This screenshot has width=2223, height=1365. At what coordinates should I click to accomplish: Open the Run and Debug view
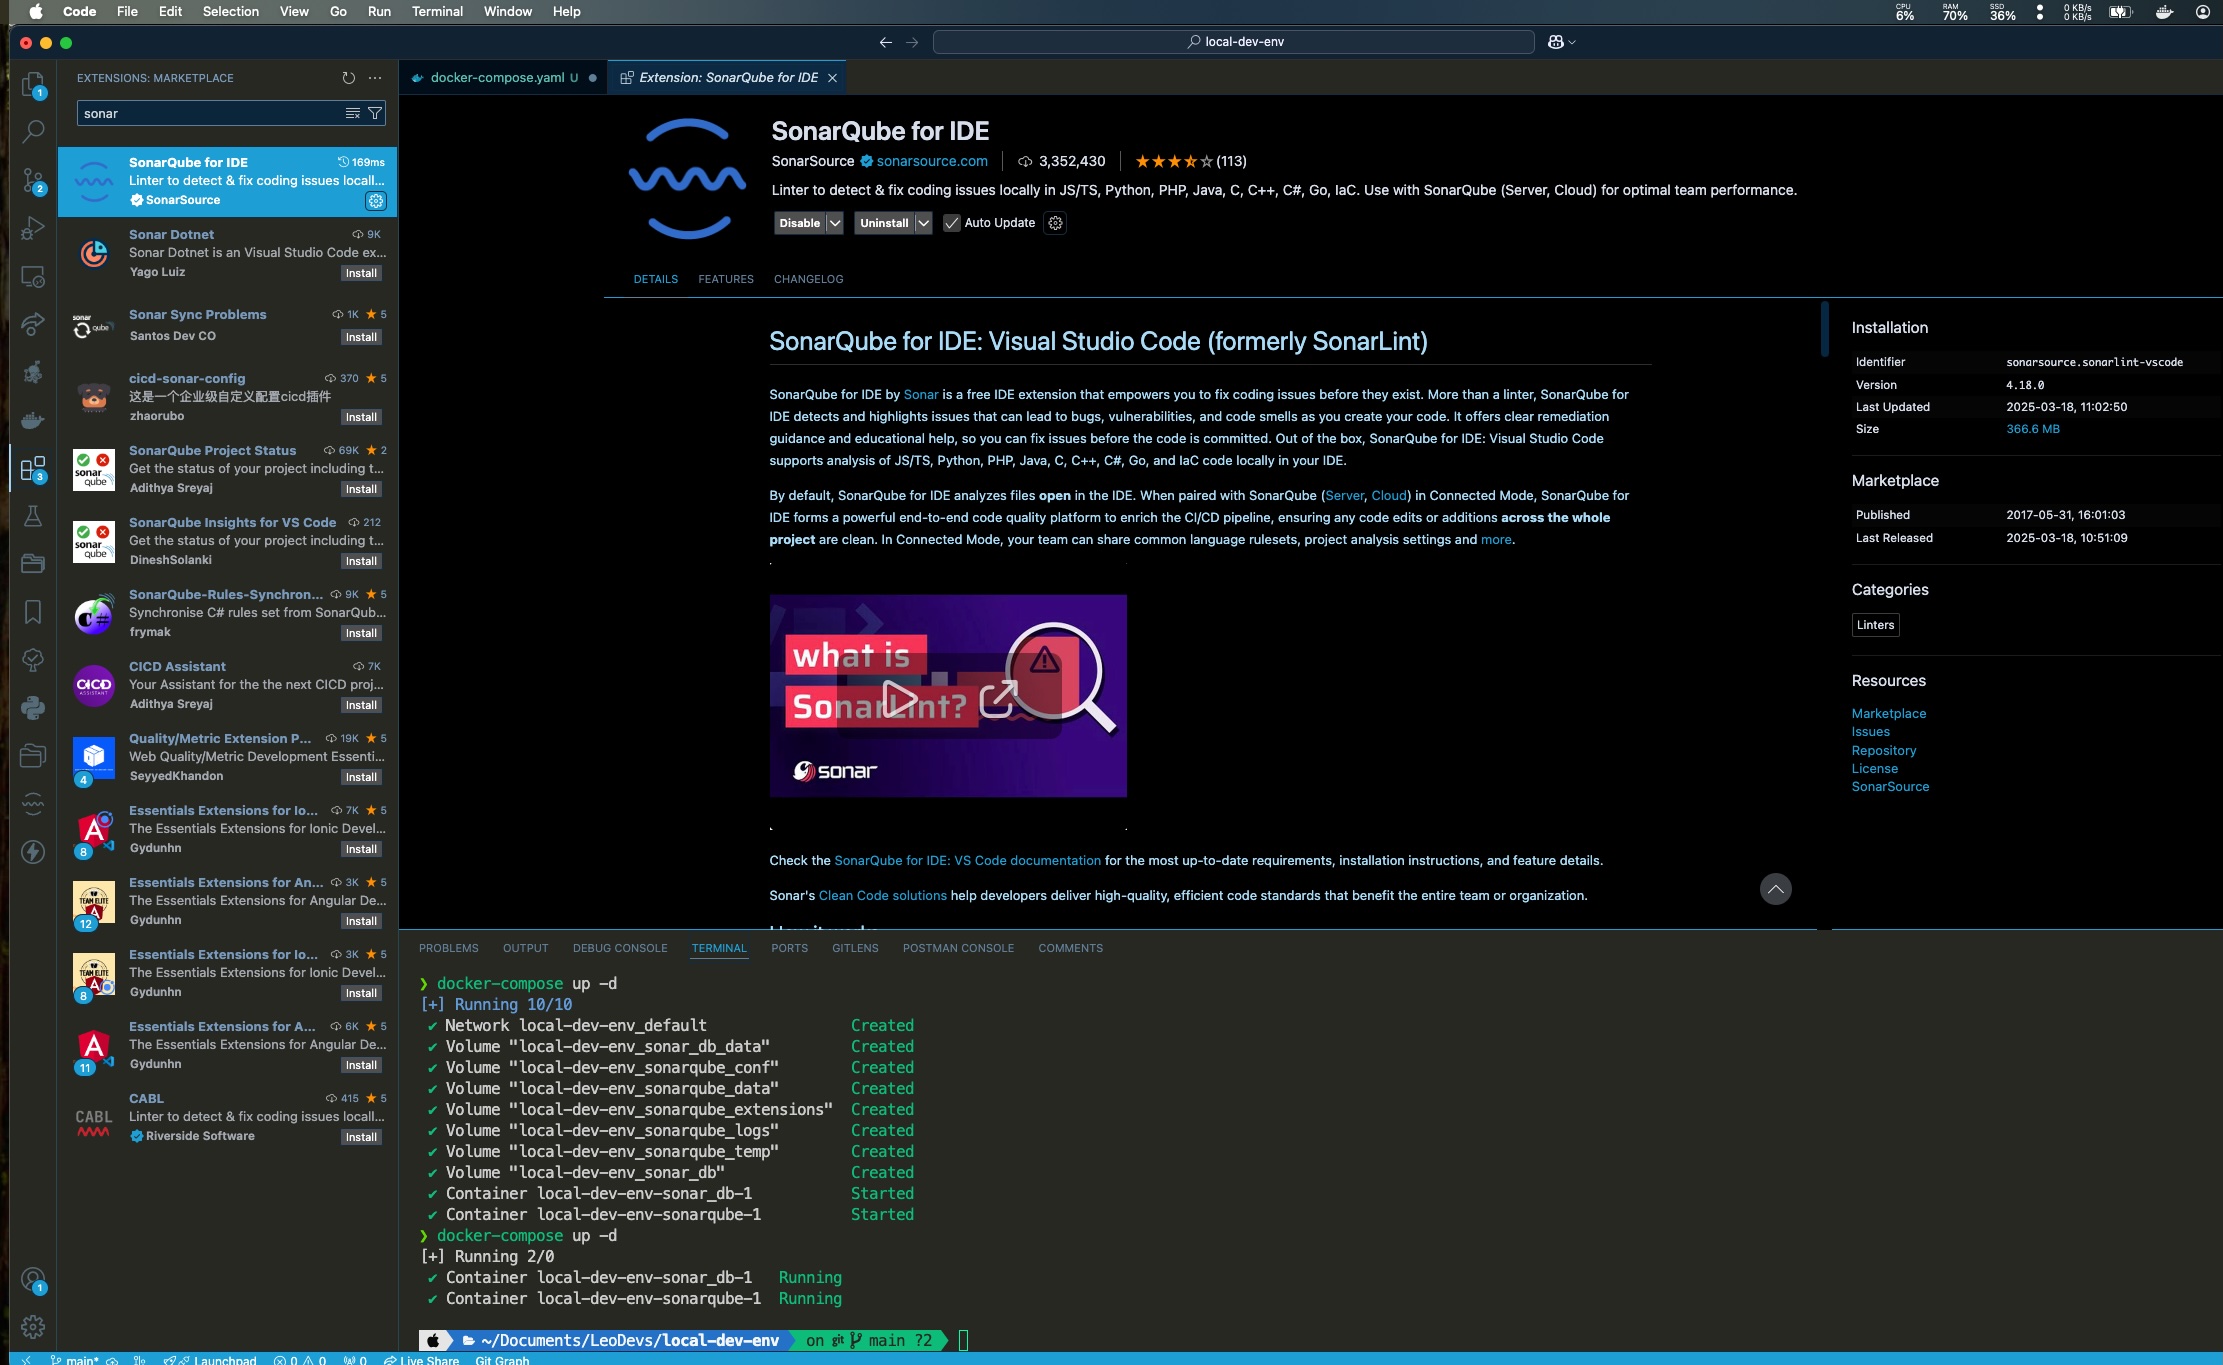coord(33,228)
